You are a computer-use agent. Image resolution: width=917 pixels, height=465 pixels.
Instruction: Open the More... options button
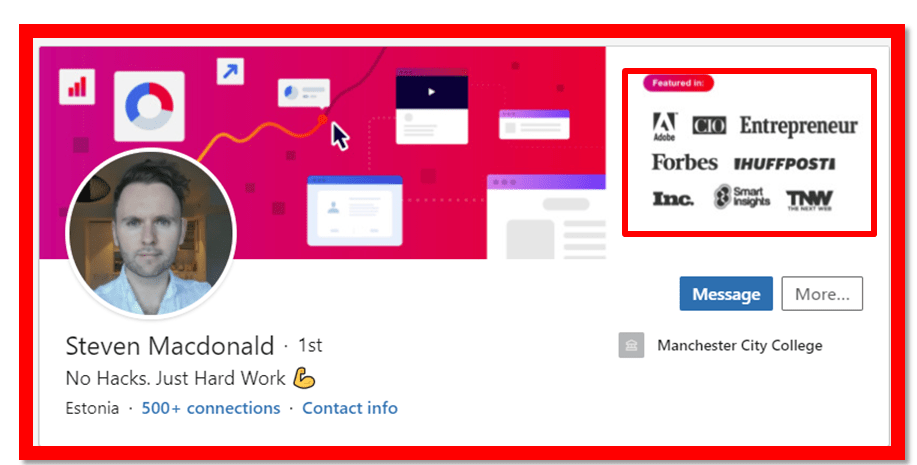click(x=822, y=294)
